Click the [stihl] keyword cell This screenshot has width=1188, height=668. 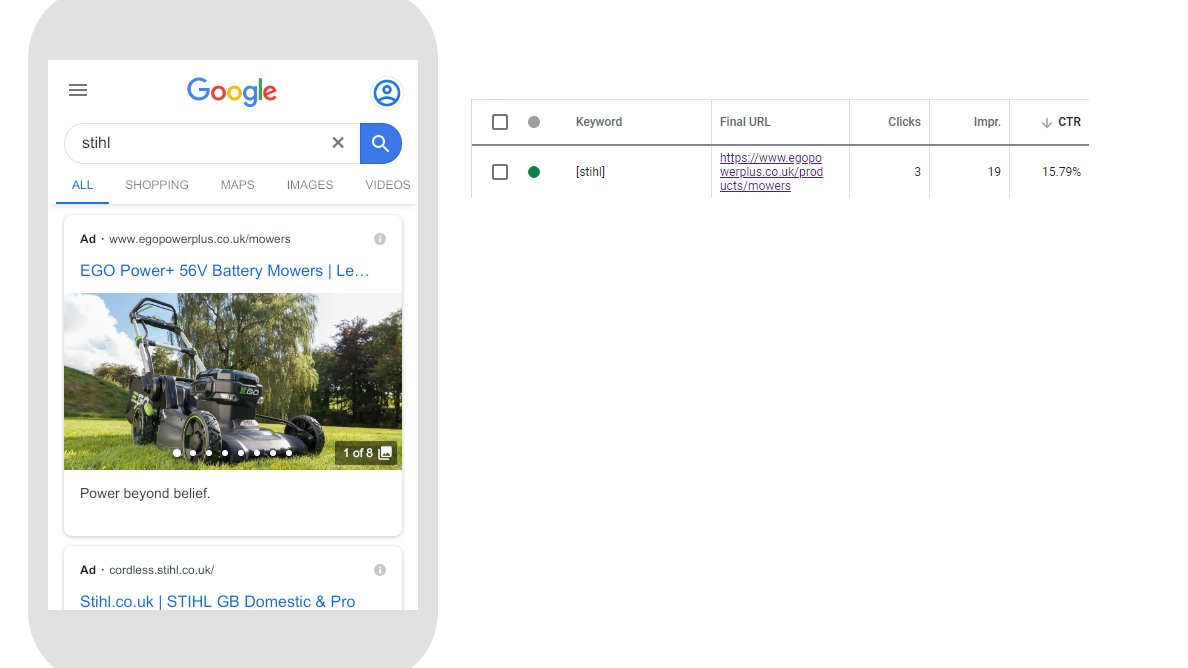[590, 172]
